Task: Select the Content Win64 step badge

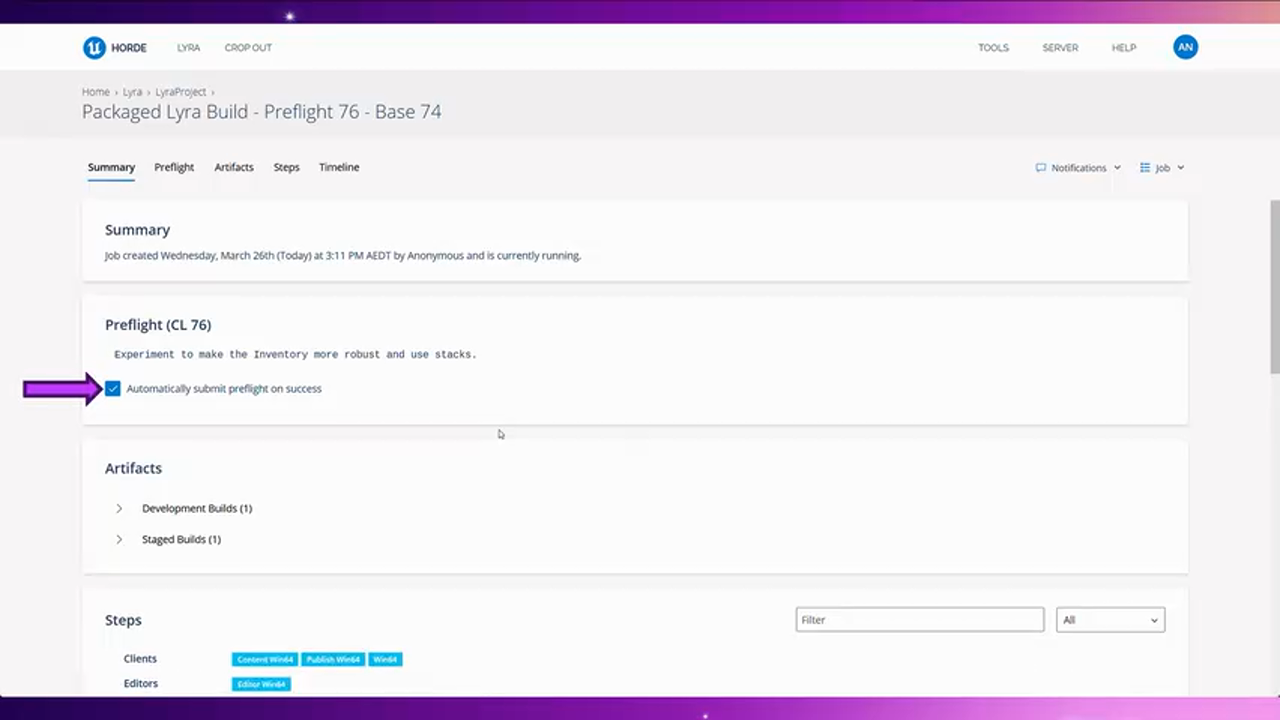Action: (264, 659)
